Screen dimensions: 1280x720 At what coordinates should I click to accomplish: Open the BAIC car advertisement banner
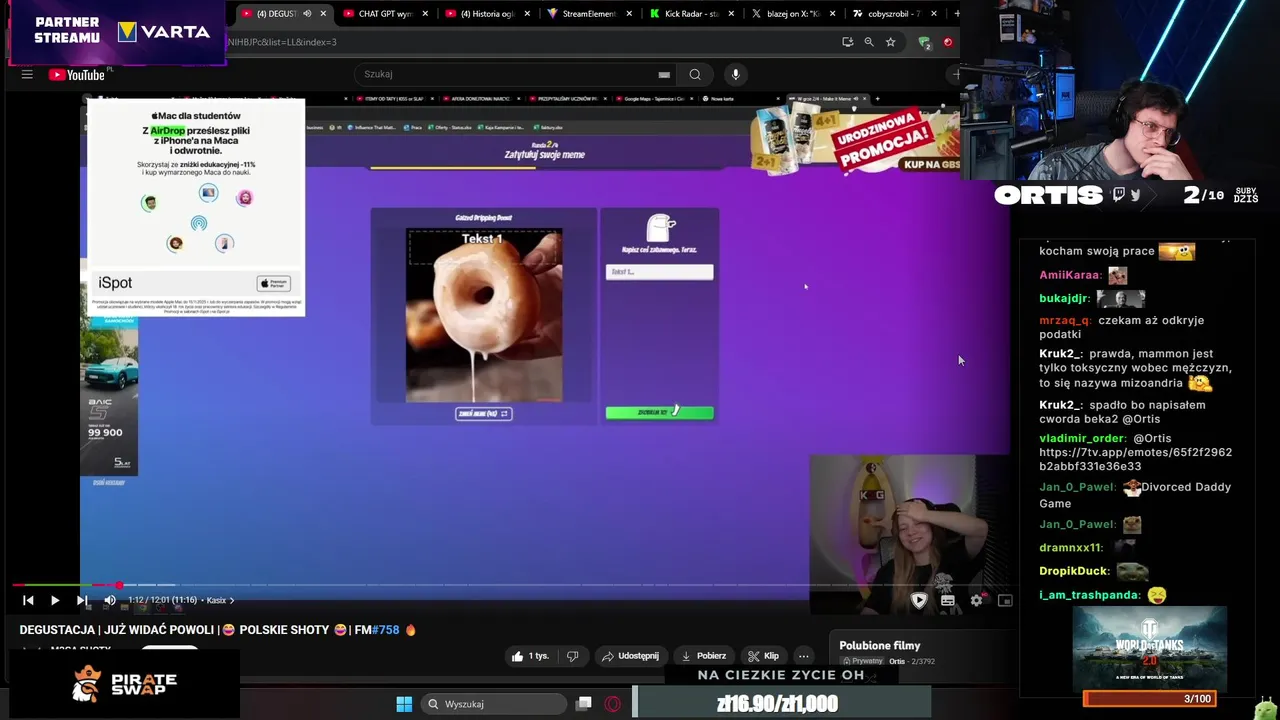109,397
